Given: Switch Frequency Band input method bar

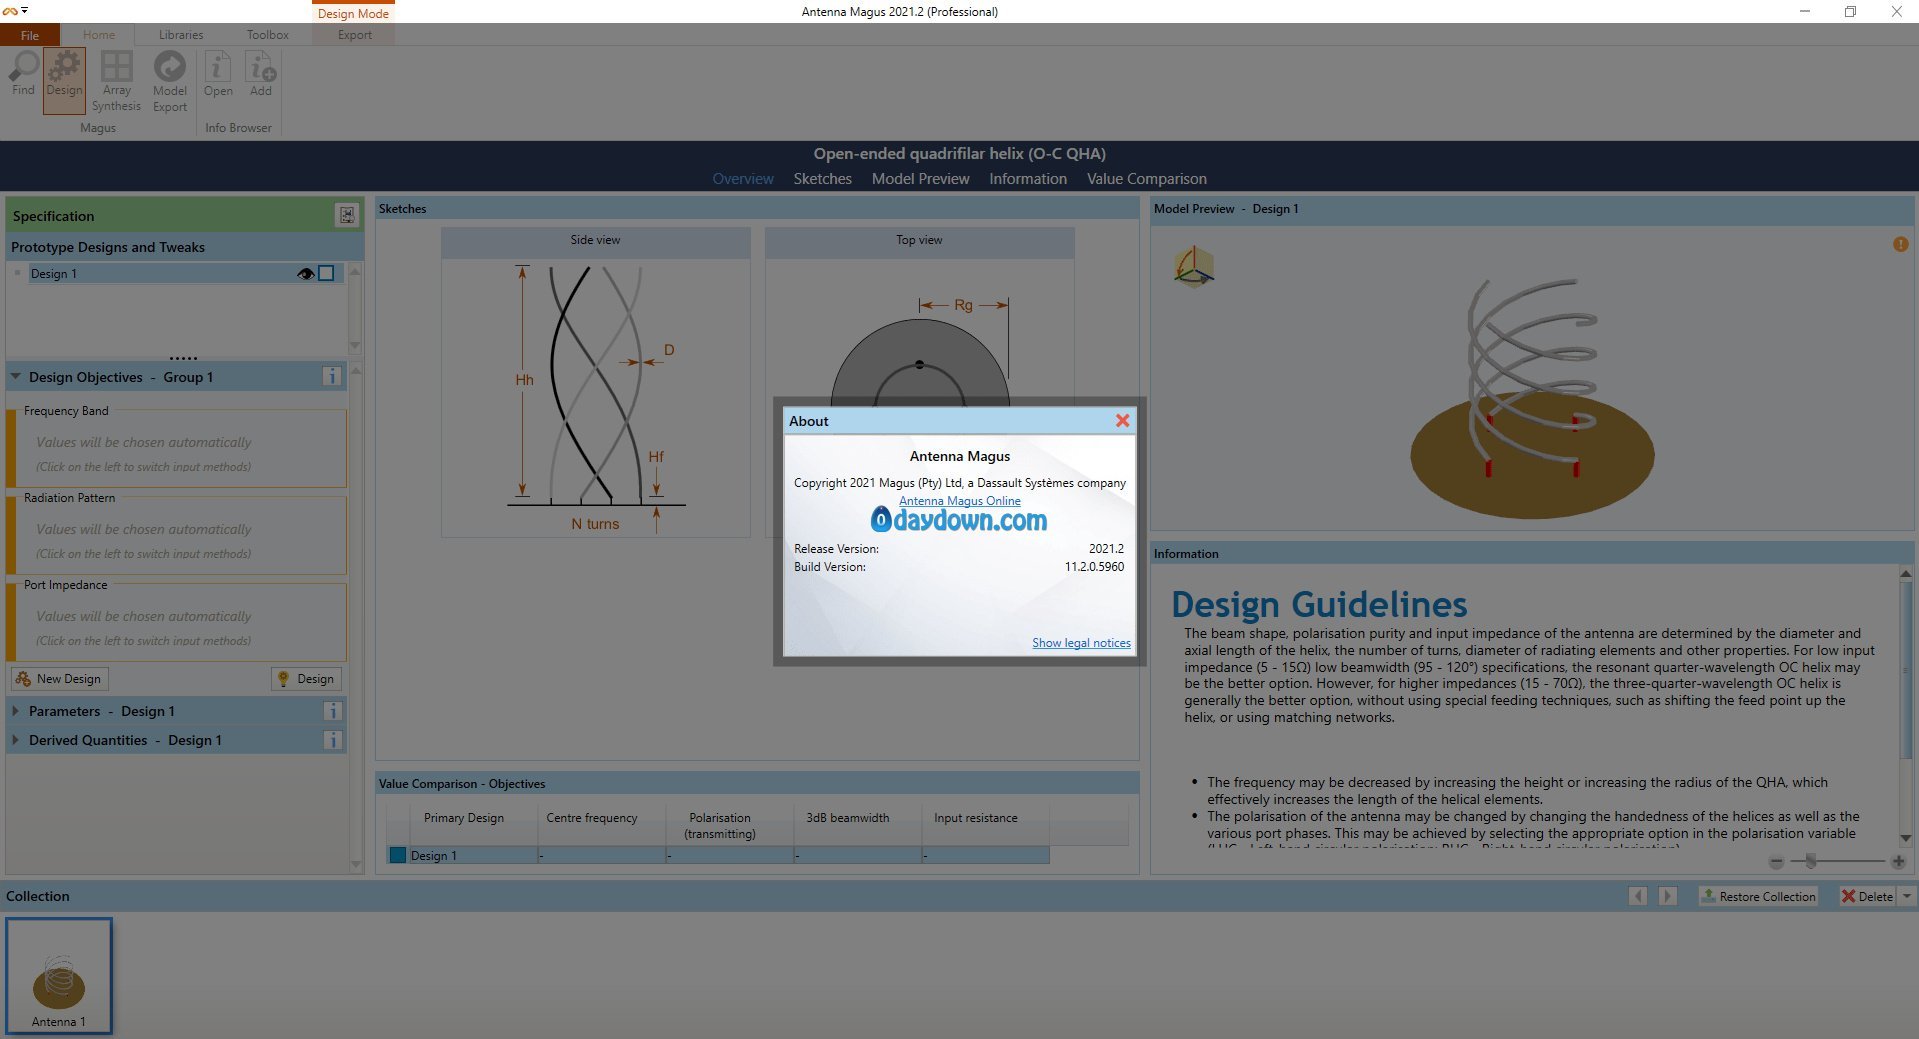Looking at the screenshot, I should click(12, 448).
